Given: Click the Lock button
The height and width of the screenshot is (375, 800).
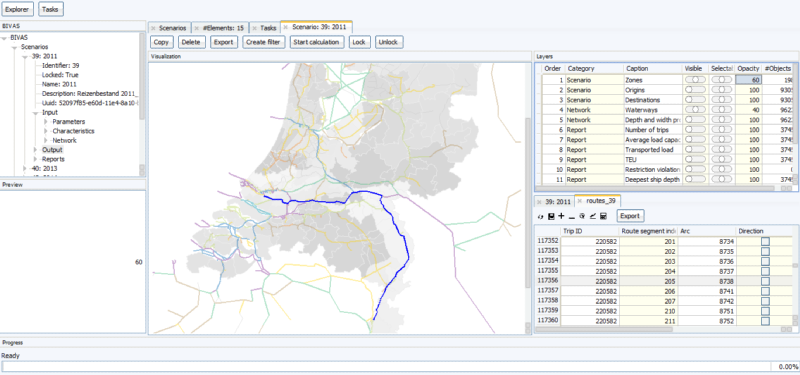Looking at the screenshot, I should point(360,42).
